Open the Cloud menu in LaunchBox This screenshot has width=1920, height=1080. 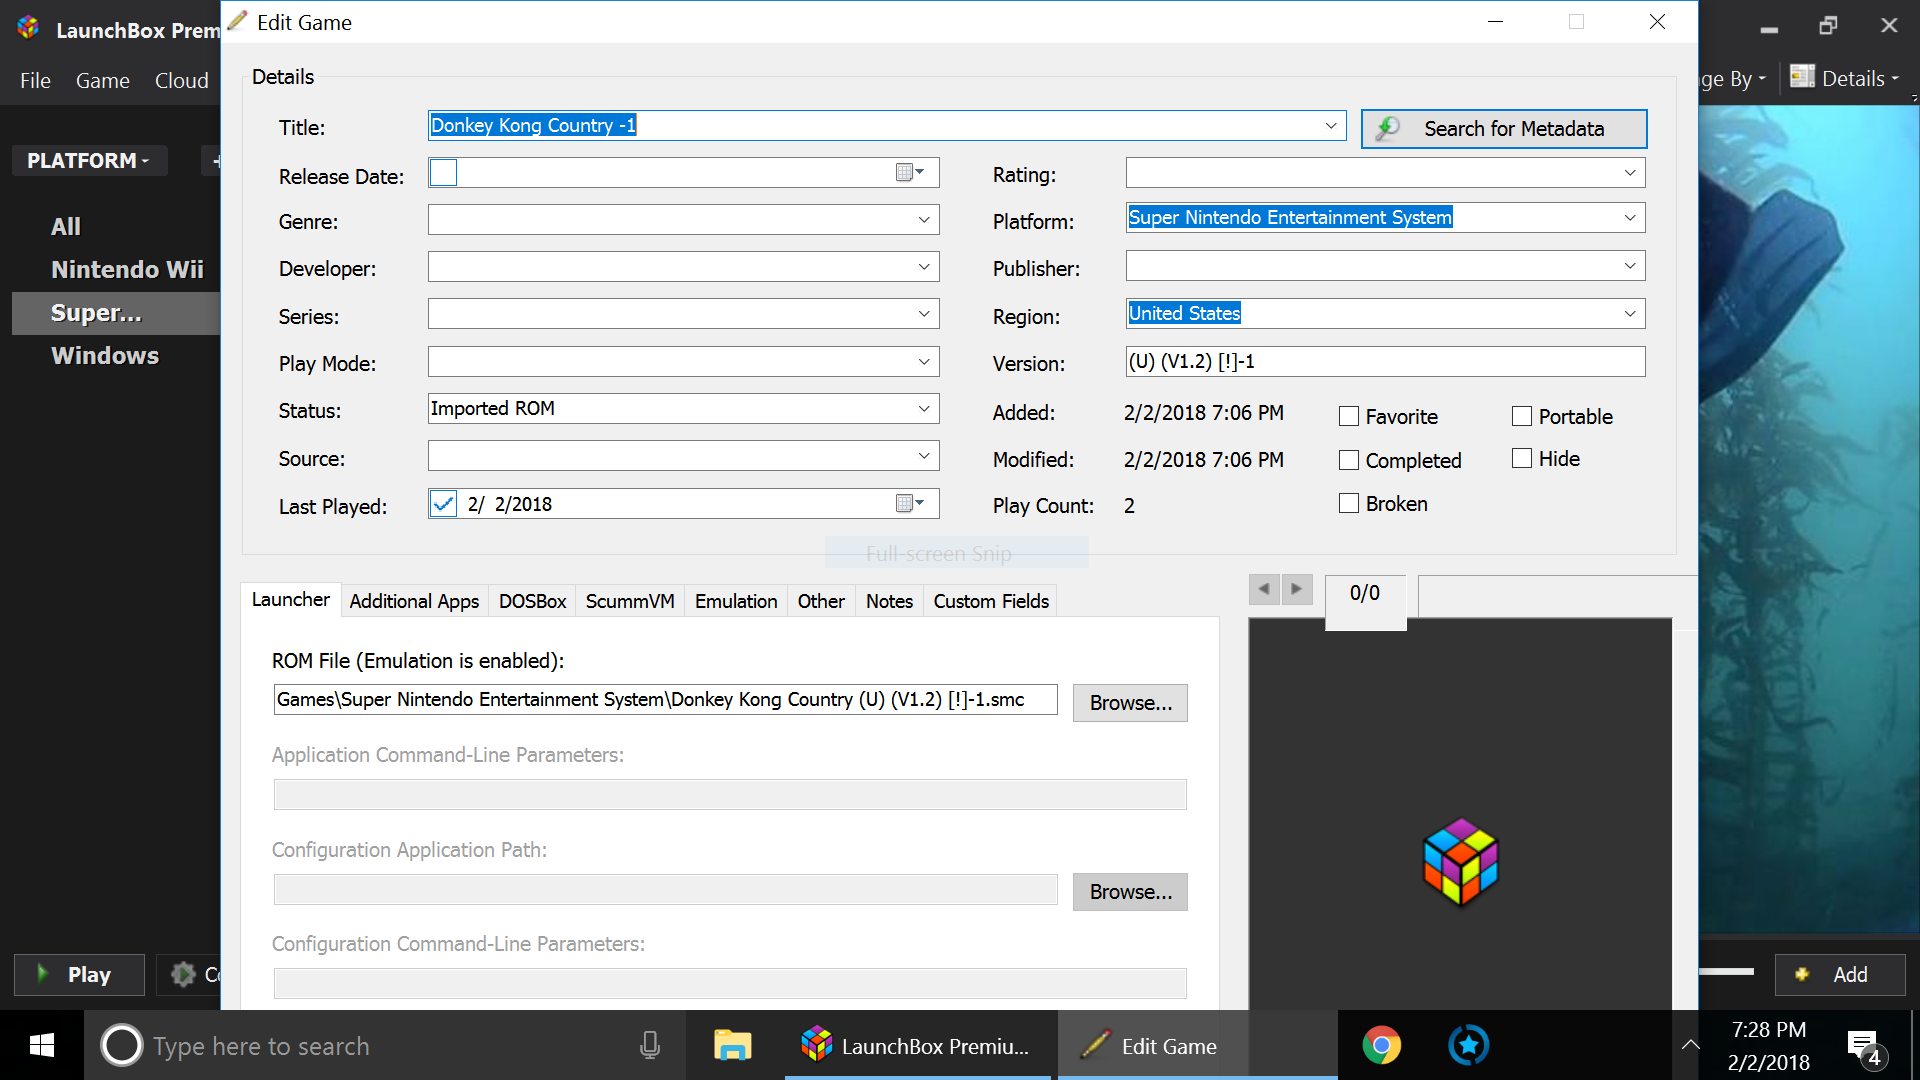[x=182, y=80]
